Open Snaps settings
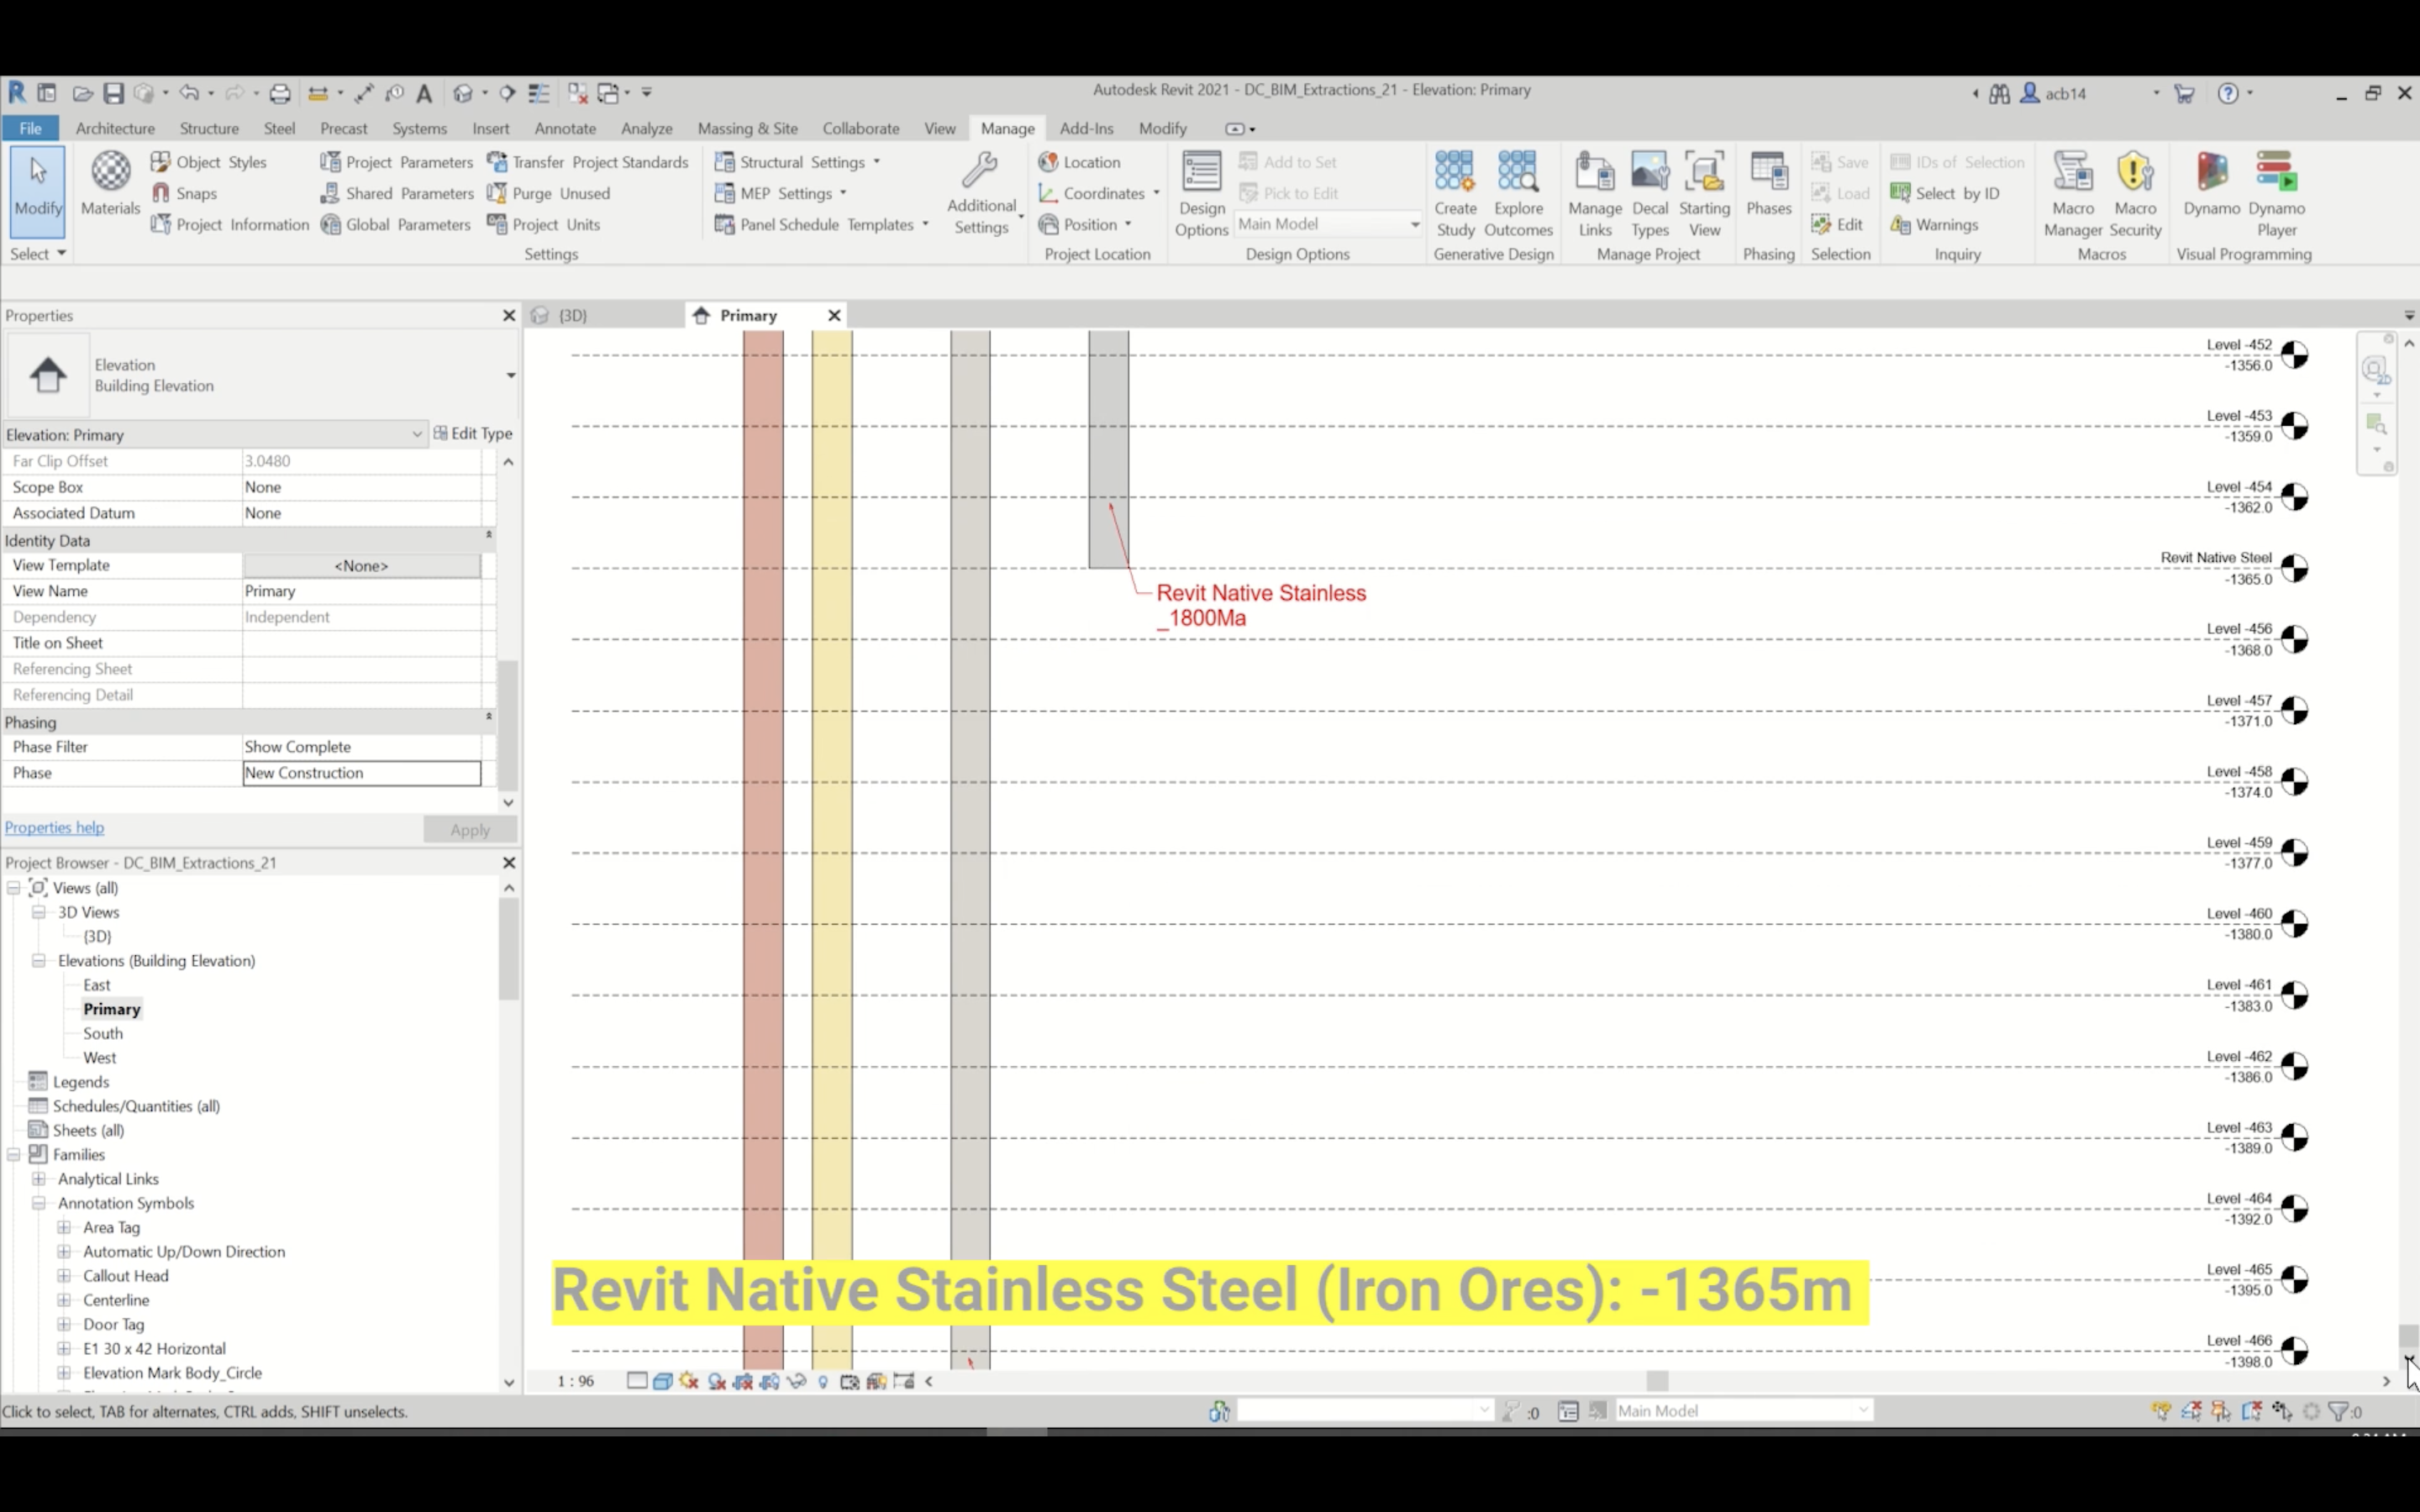 pyautogui.click(x=185, y=193)
